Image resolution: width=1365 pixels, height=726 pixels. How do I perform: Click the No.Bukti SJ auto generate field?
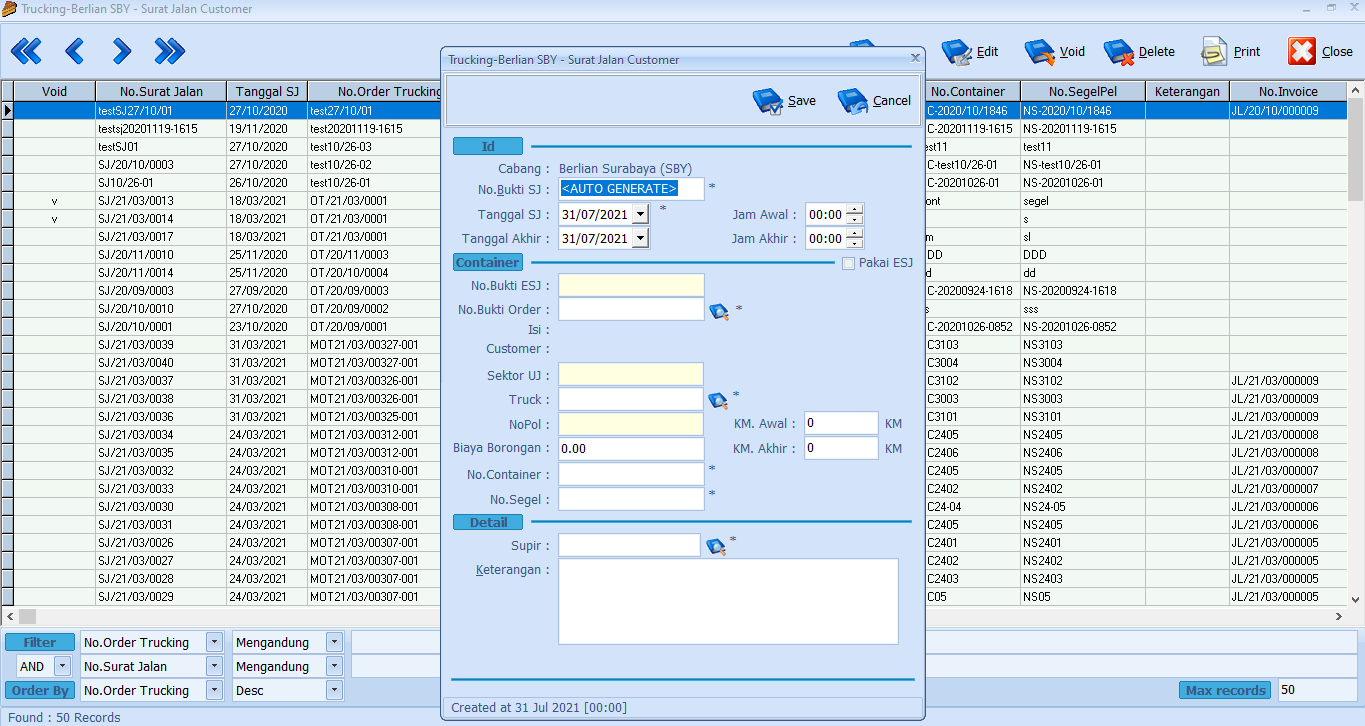[x=631, y=188]
